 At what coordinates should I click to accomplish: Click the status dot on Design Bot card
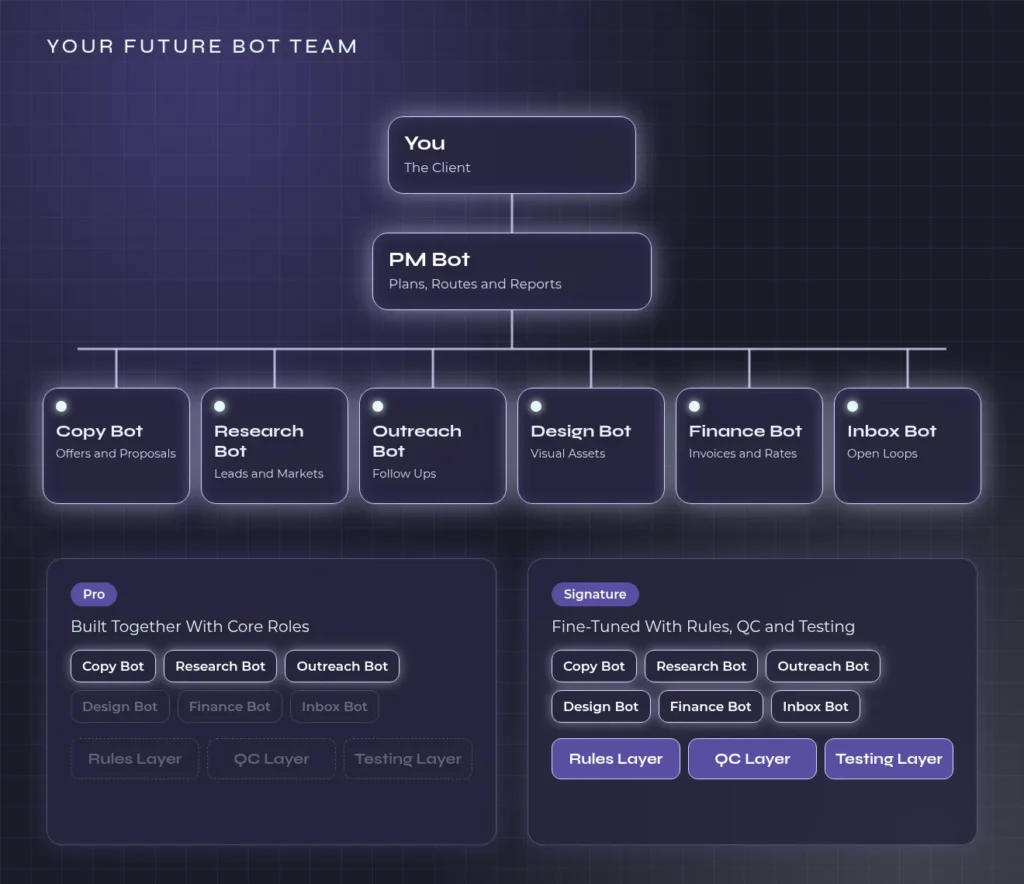tap(536, 407)
